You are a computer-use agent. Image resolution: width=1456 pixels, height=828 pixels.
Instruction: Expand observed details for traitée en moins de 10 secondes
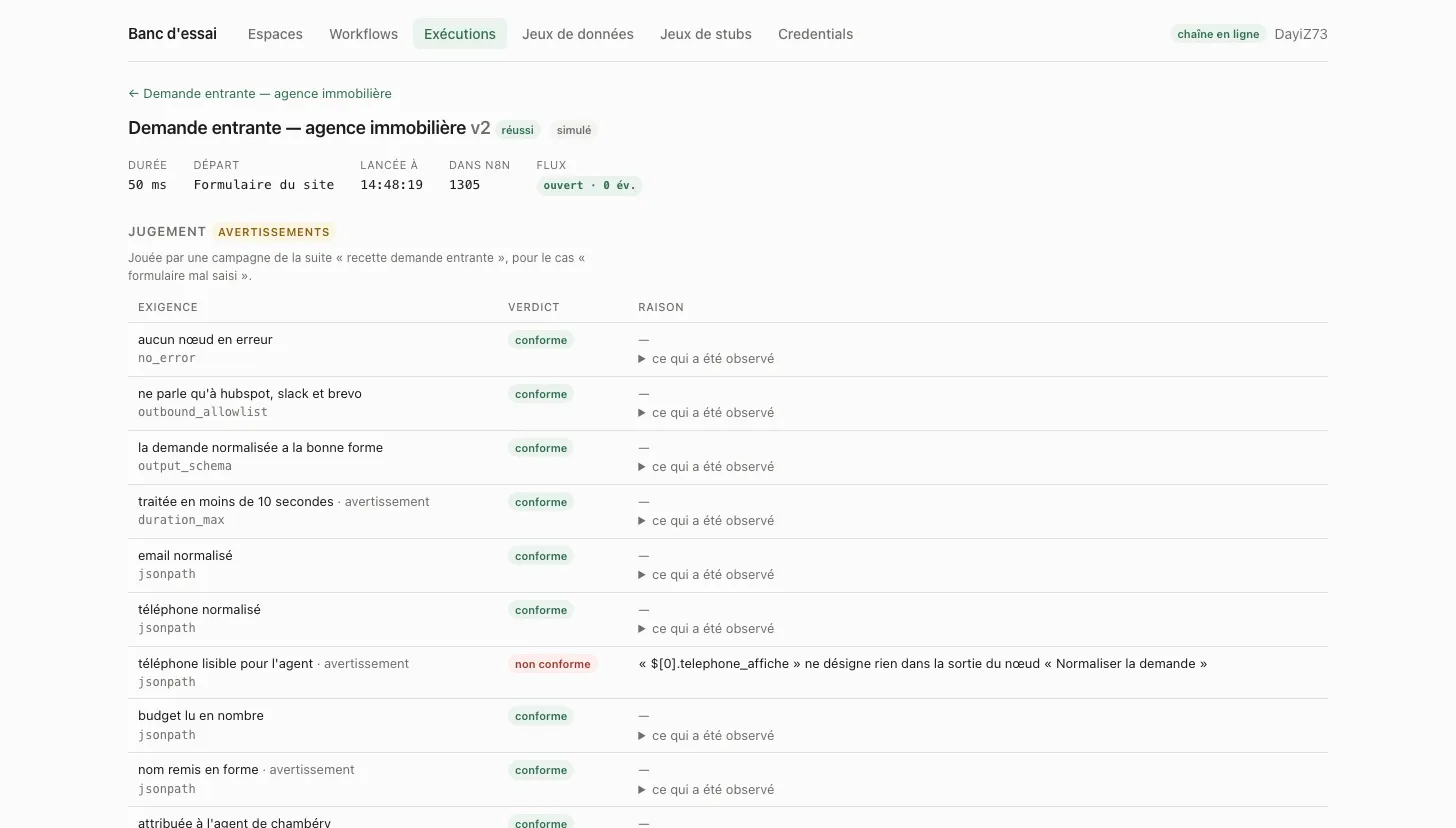[706, 521]
